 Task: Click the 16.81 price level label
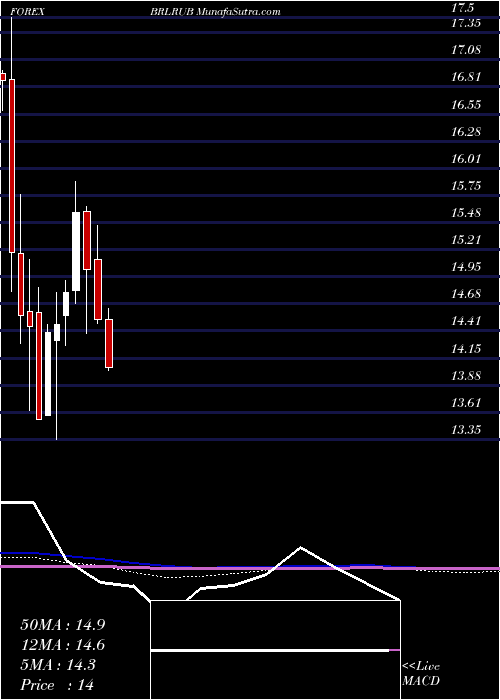click(466, 77)
